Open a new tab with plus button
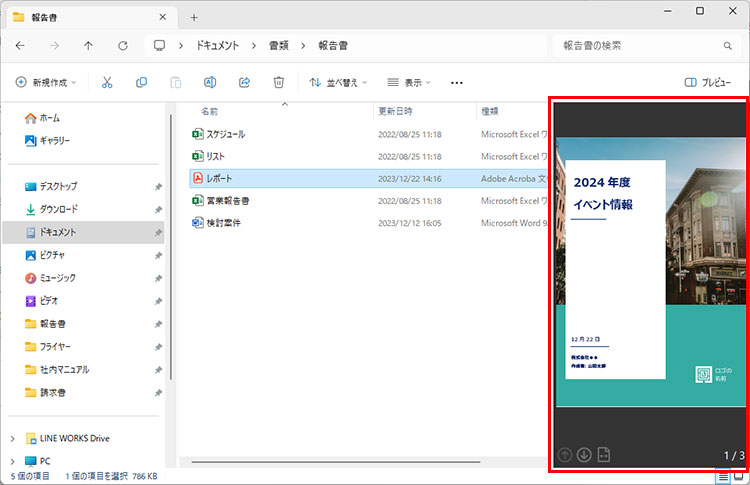 194,17
